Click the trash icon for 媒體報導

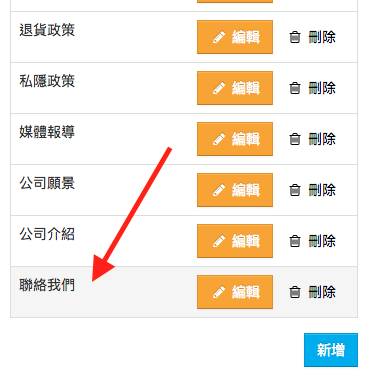pyautogui.click(x=295, y=139)
